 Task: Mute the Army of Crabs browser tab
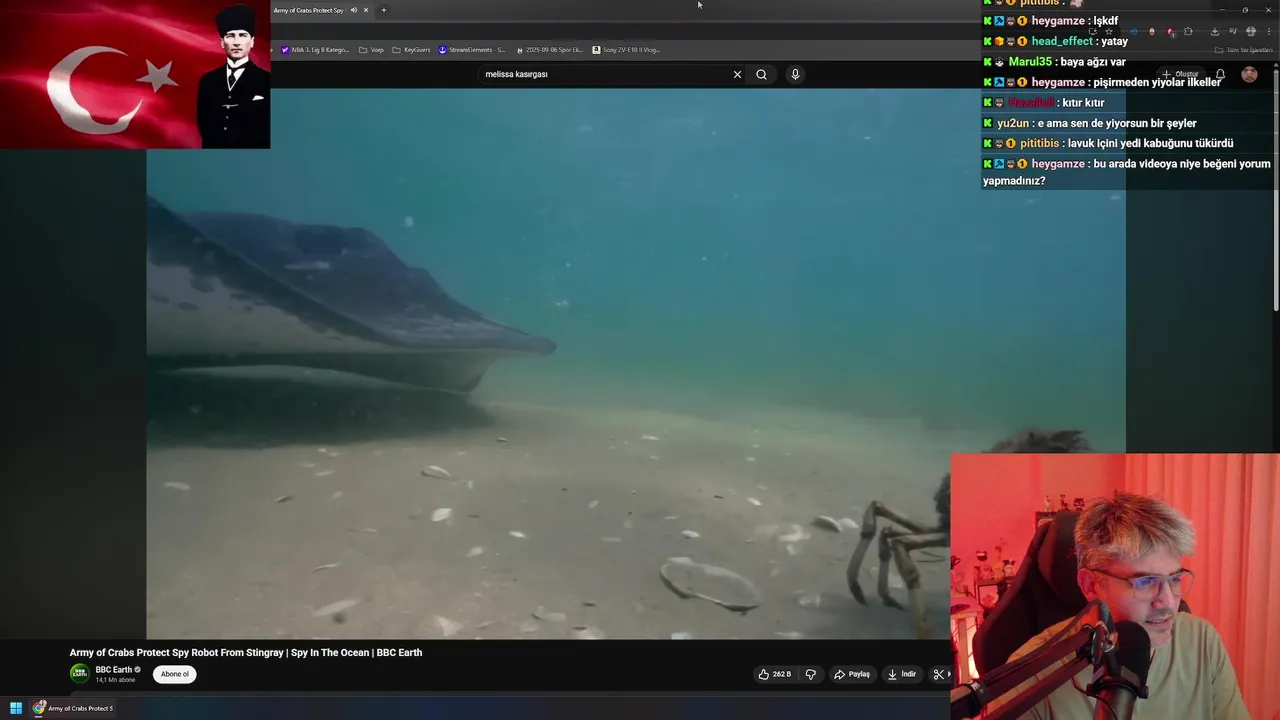354,10
